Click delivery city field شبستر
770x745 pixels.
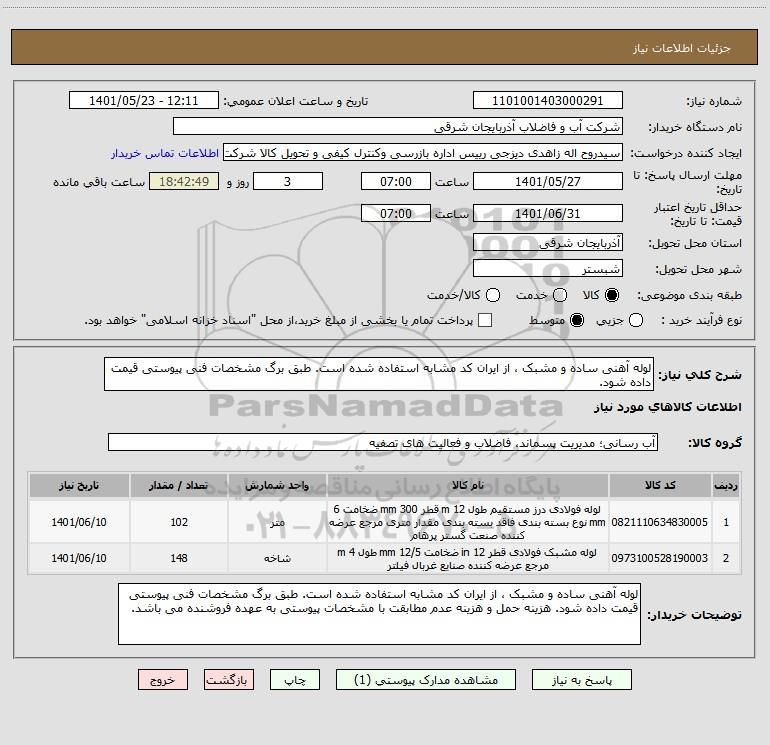548,269
